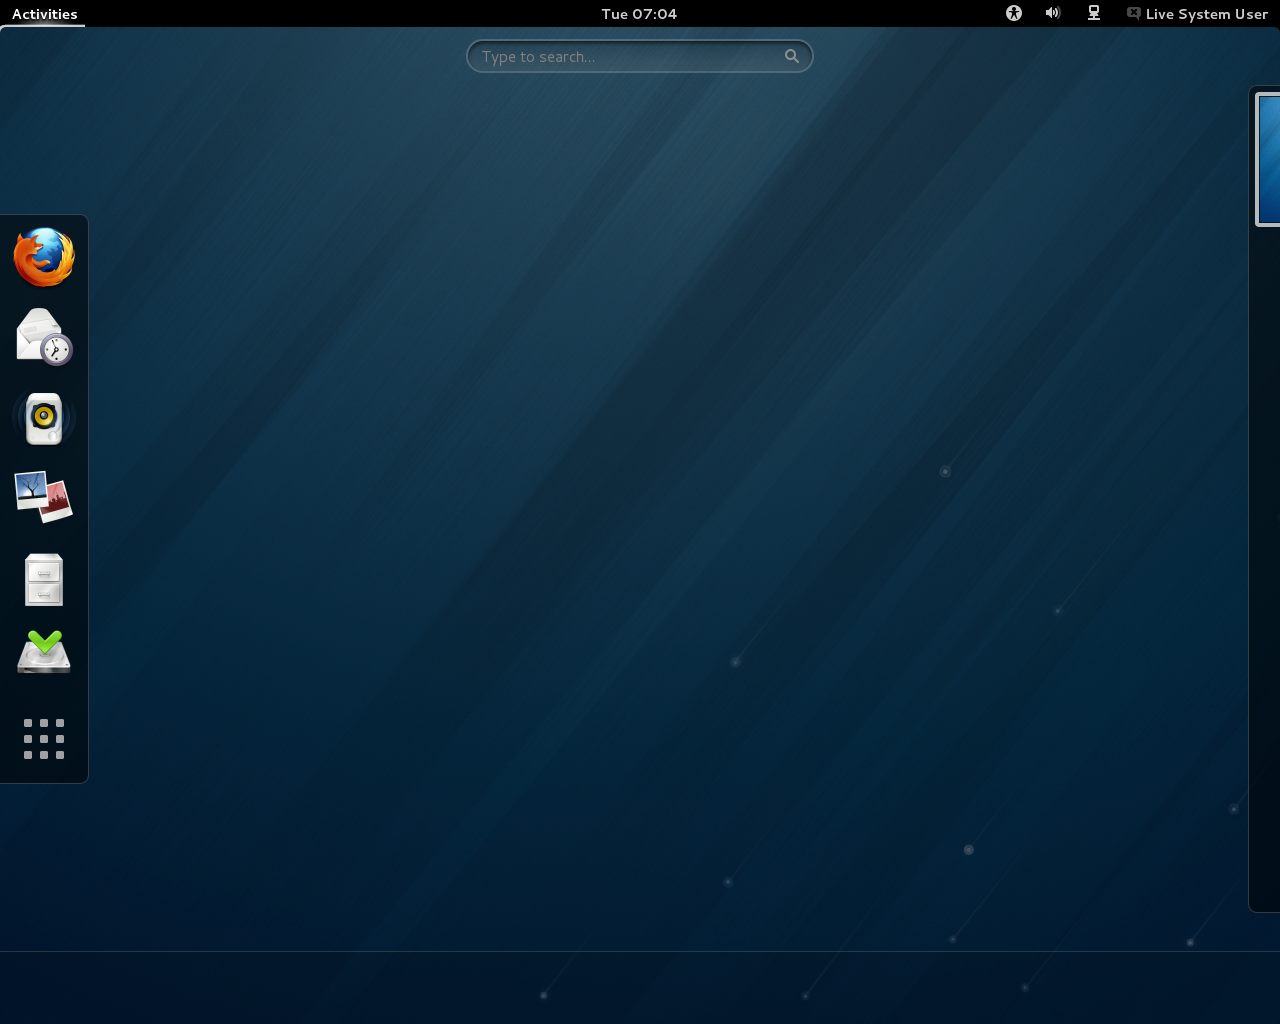Open the network status menu

click(1093, 13)
